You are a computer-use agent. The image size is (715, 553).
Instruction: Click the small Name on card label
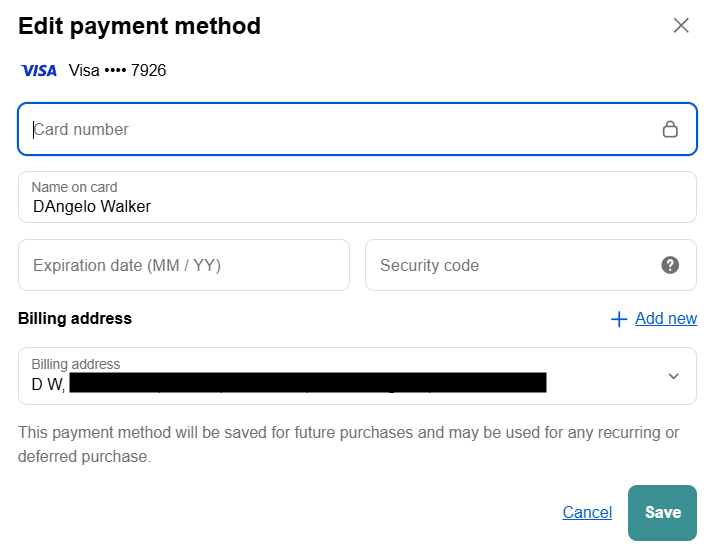point(74,187)
